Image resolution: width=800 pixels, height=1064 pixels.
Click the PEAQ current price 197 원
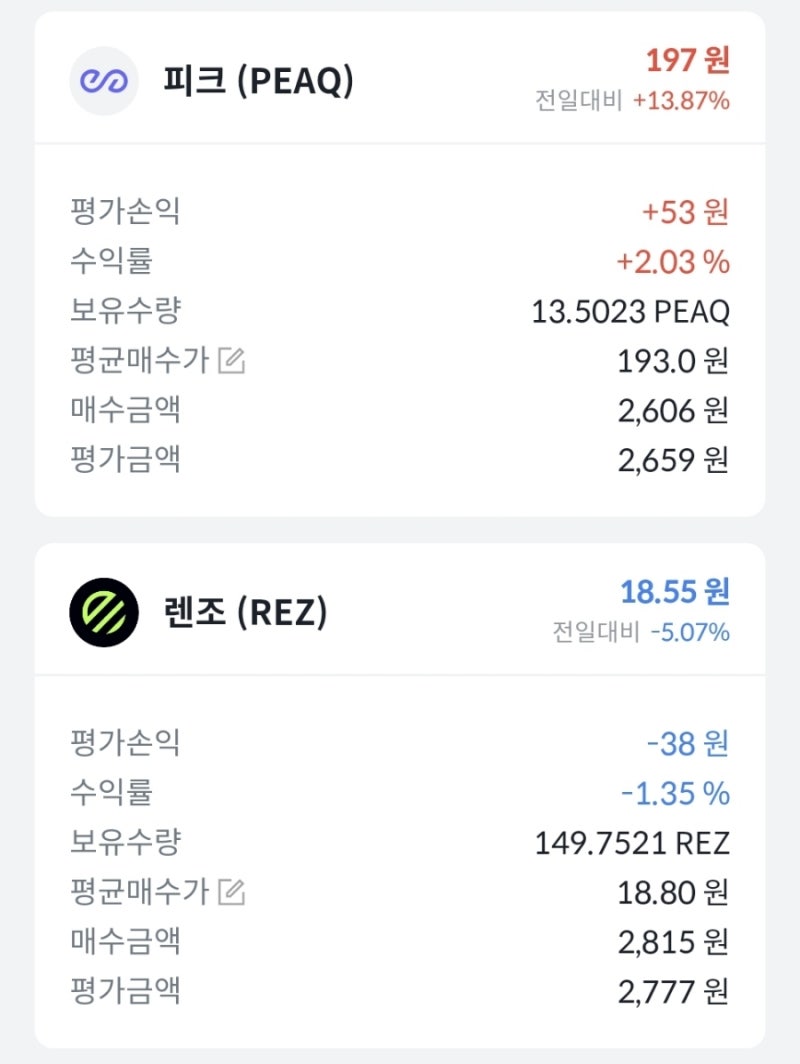click(x=687, y=60)
